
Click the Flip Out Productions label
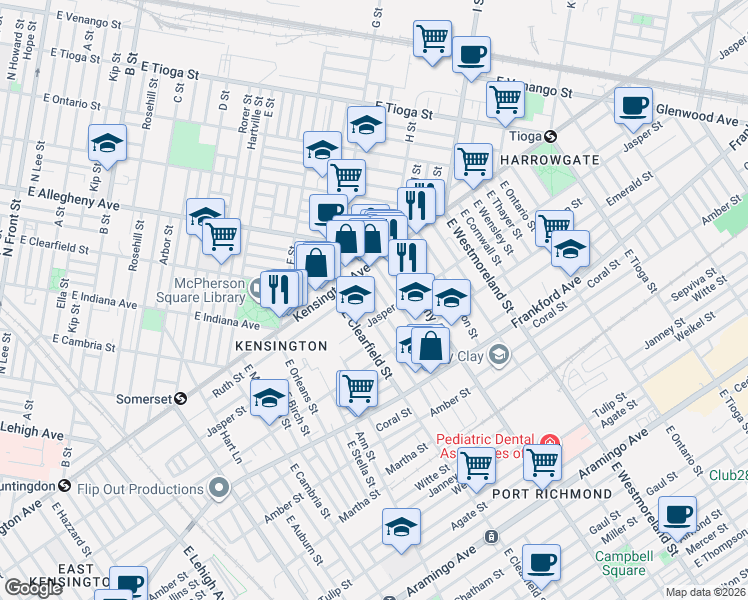pyautogui.click(x=140, y=489)
